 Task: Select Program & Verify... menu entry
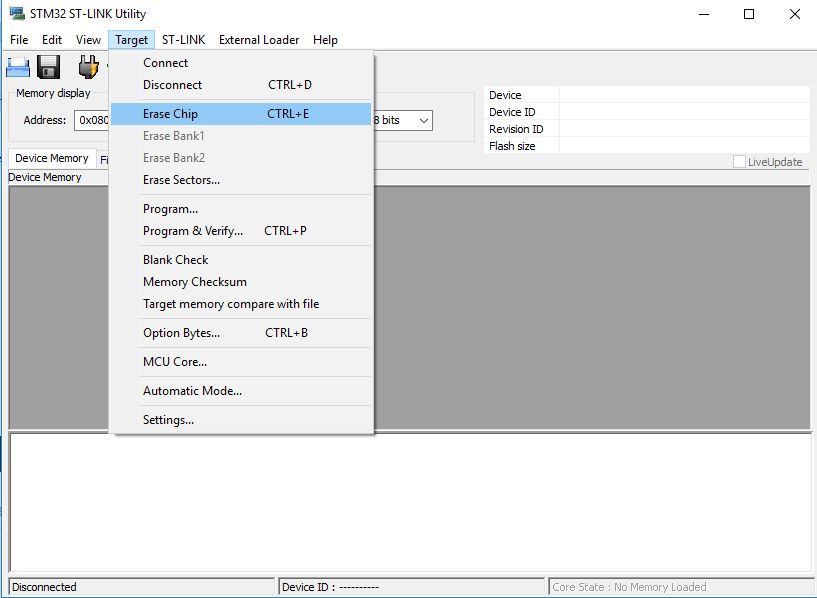(x=241, y=231)
